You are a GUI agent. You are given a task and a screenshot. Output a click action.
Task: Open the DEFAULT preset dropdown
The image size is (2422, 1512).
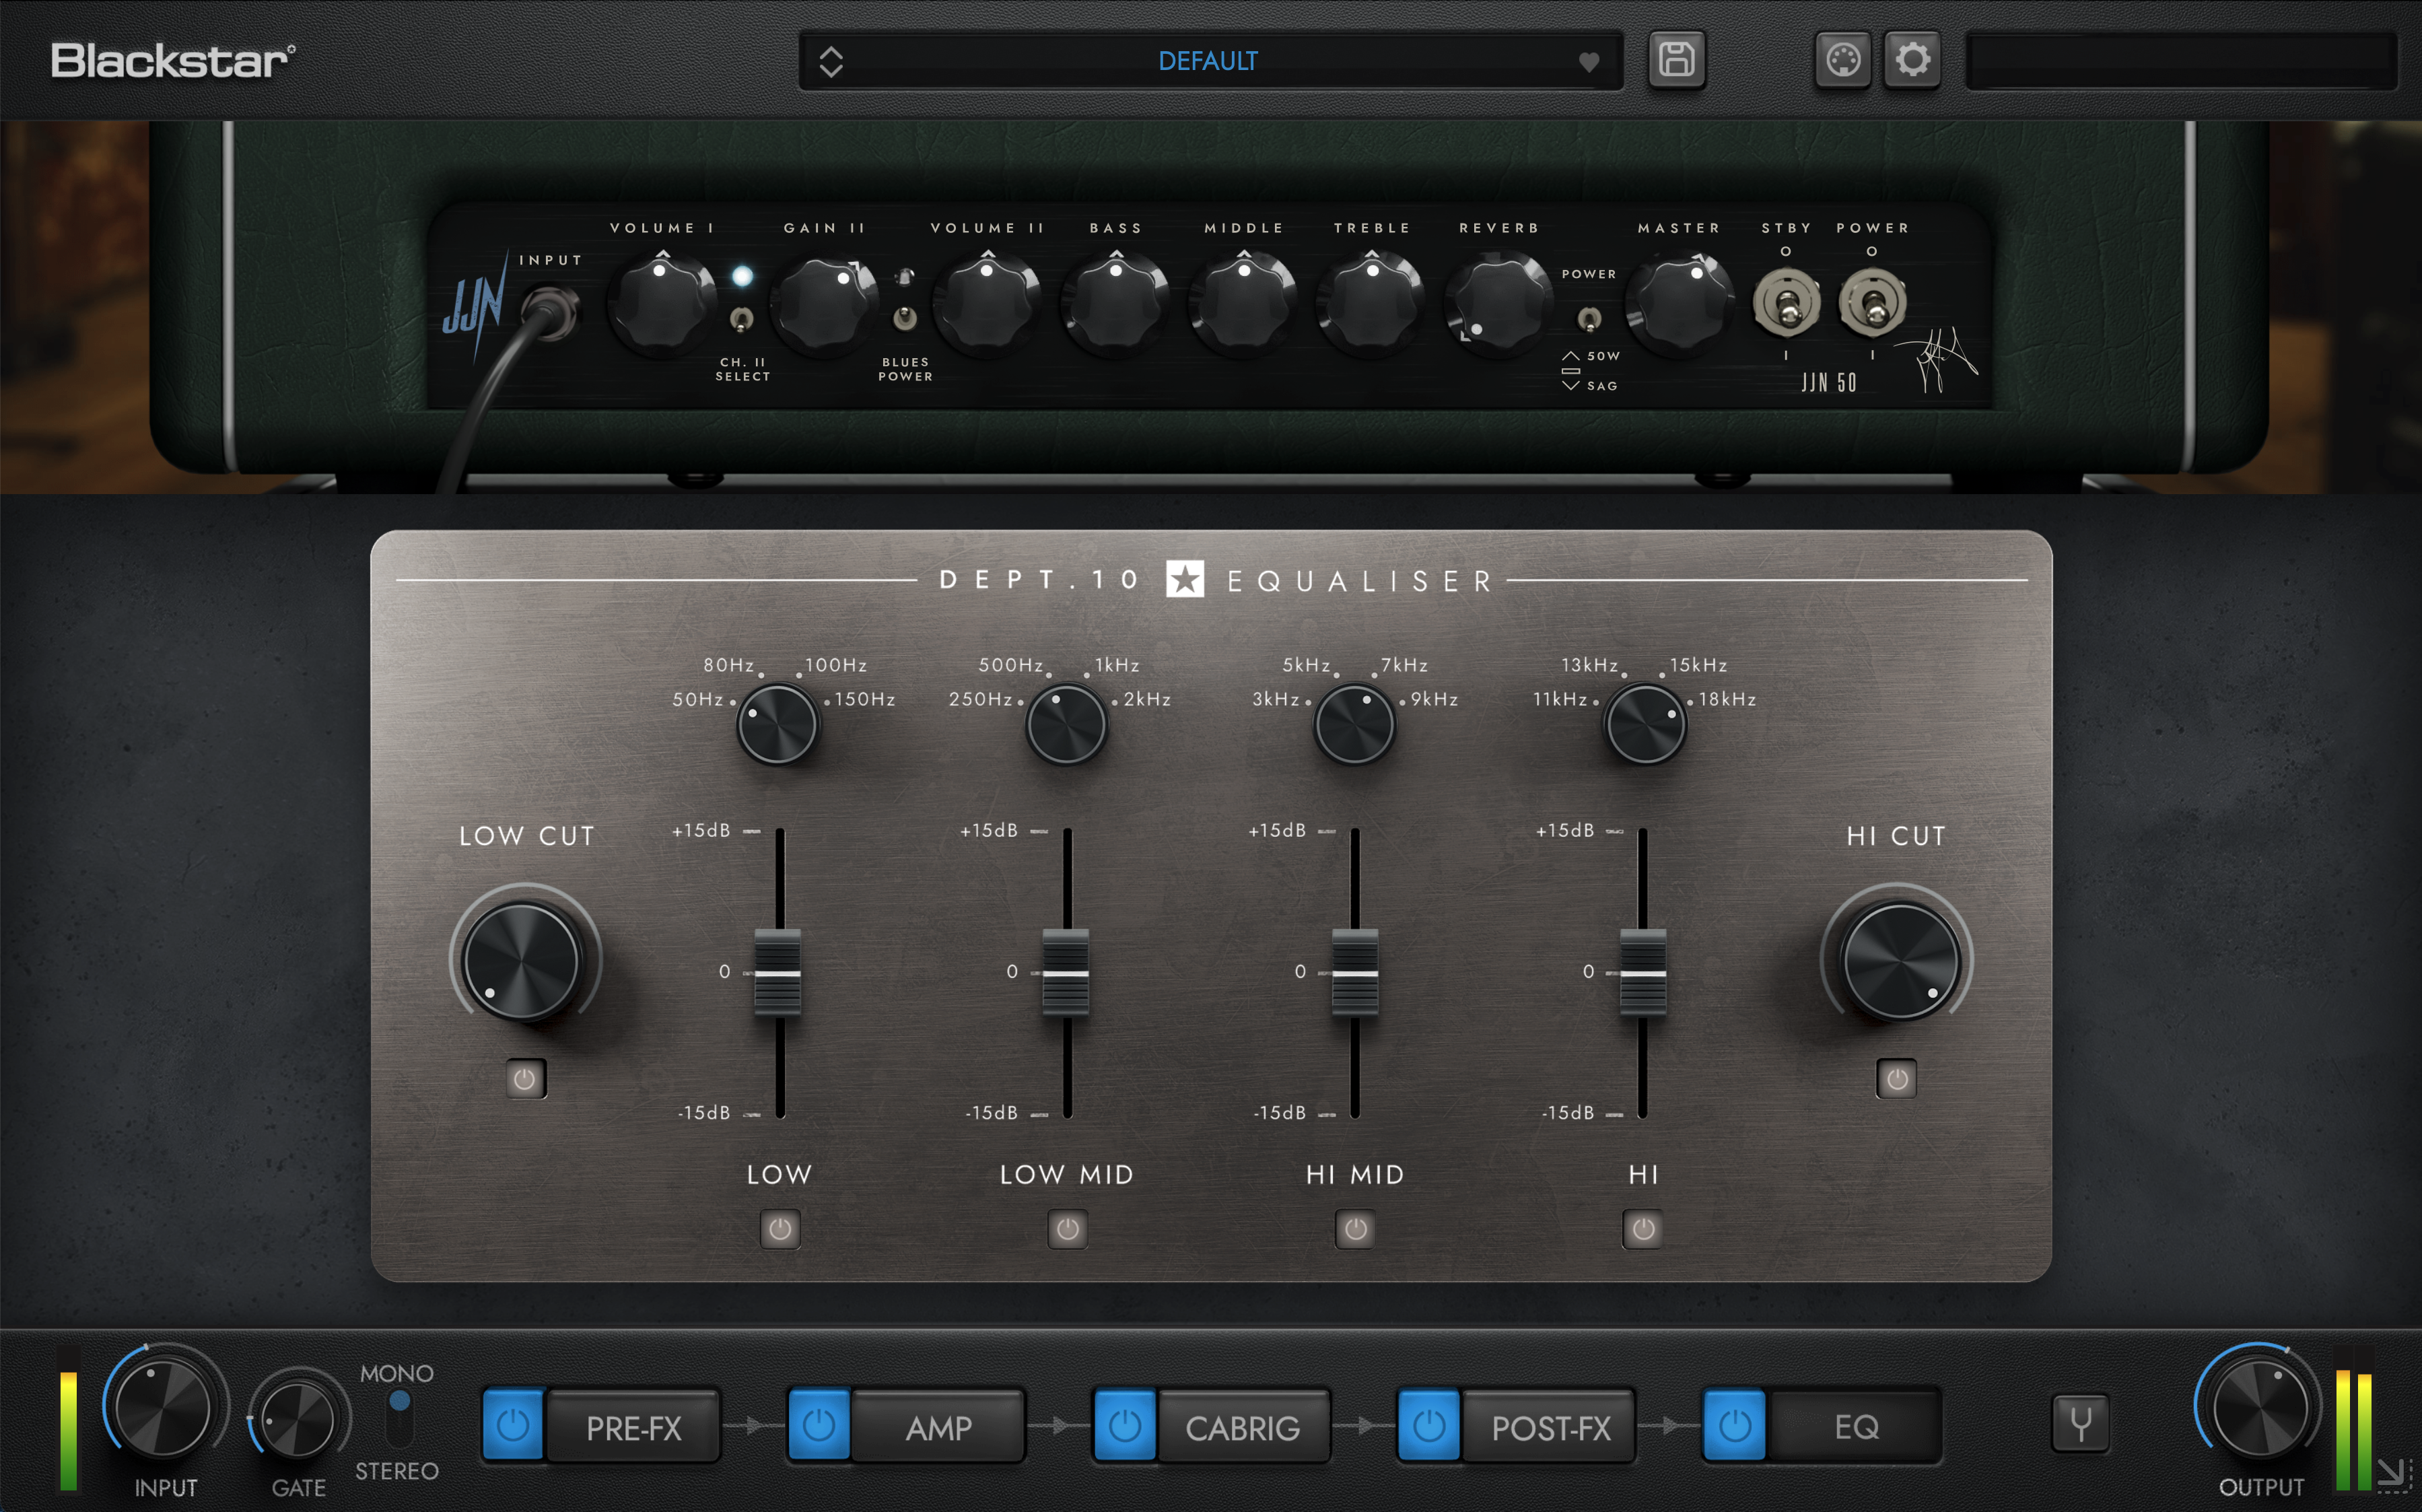(x=1207, y=62)
